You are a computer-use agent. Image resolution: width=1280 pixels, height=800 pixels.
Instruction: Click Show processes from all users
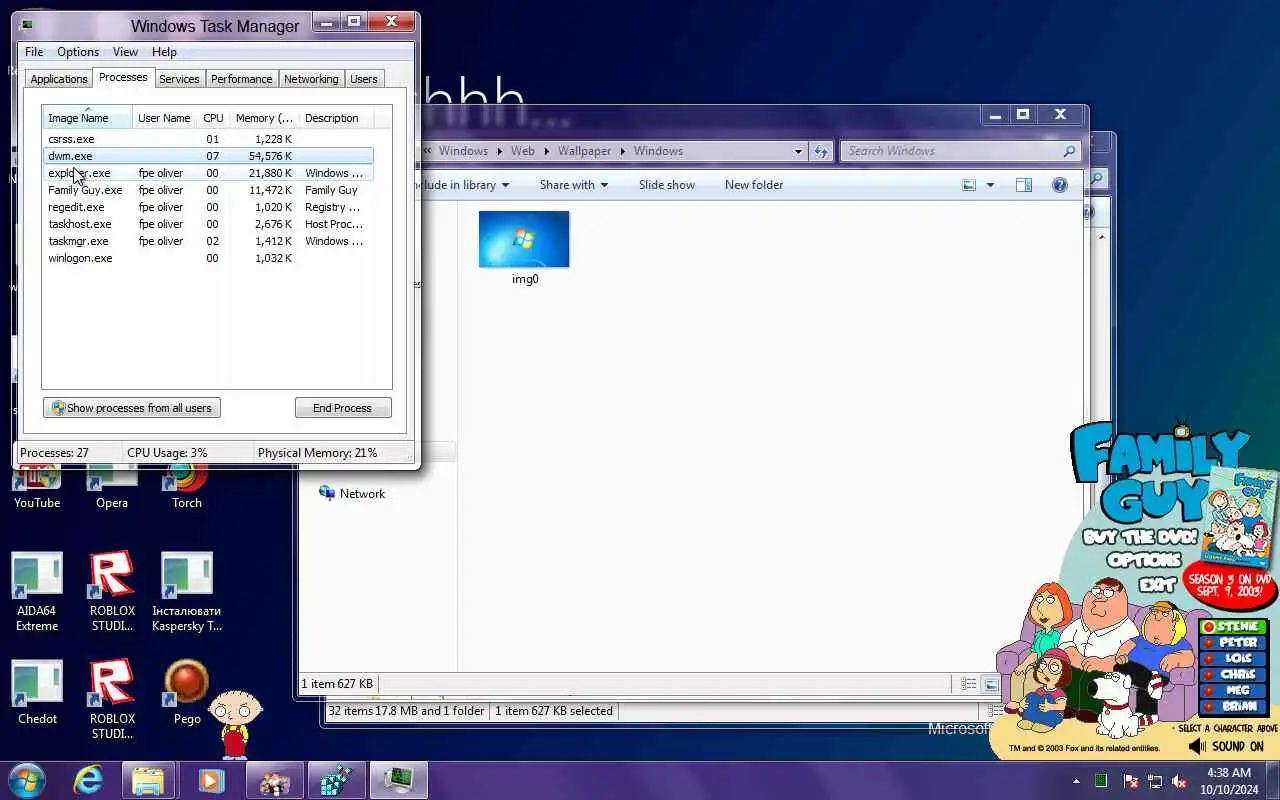132,408
